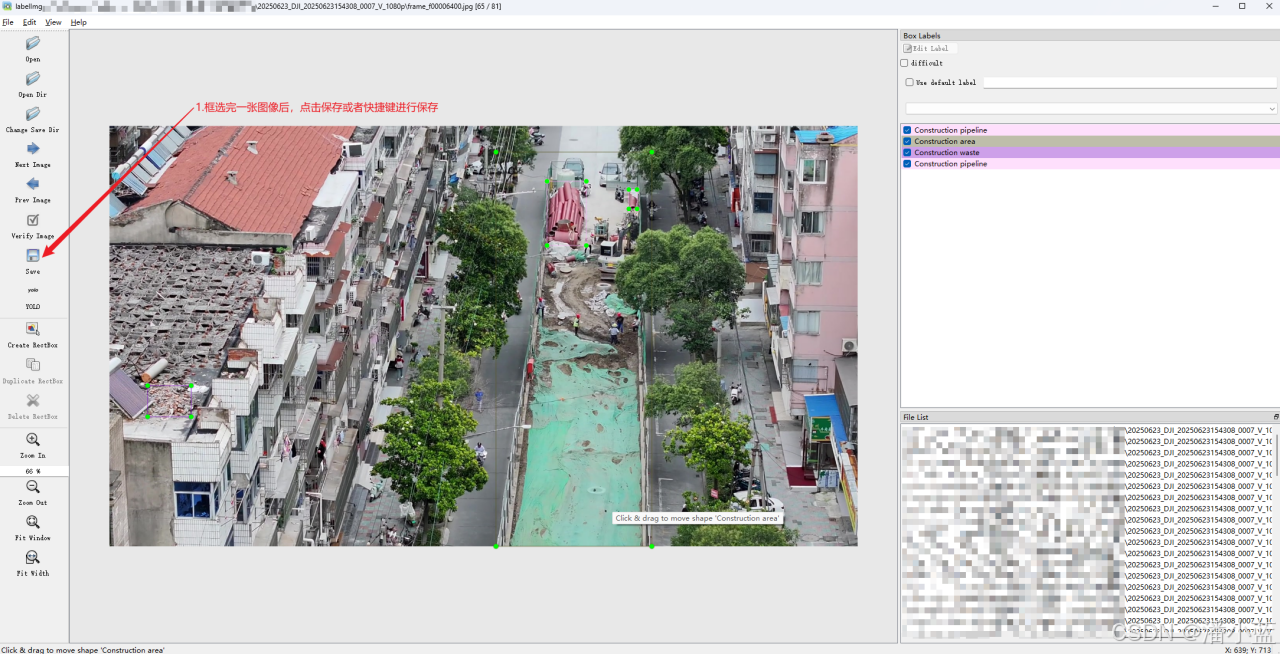Select the Construction waste label row
This screenshot has height=654, width=1280.
point(1090,152)
